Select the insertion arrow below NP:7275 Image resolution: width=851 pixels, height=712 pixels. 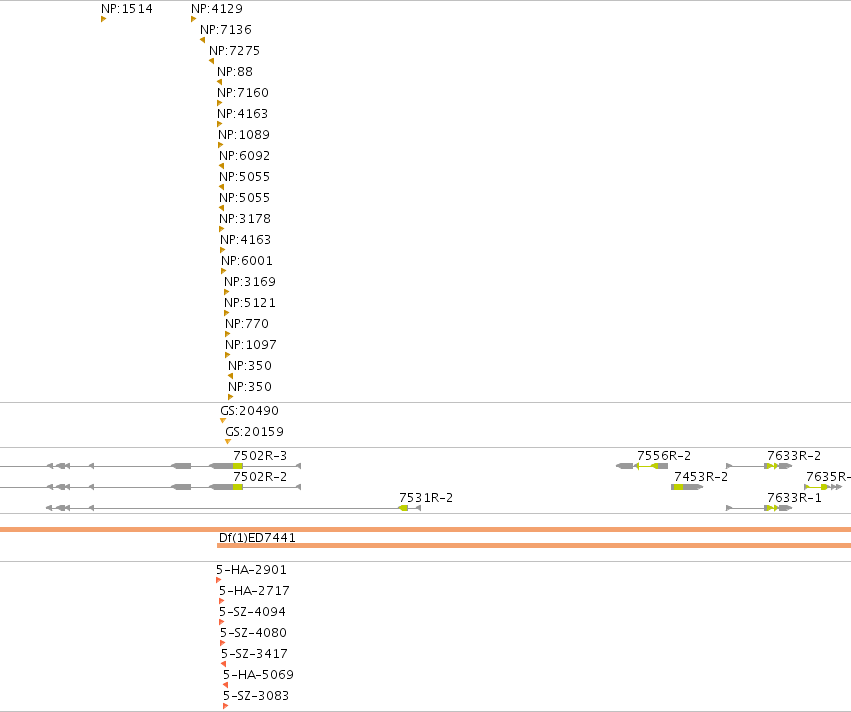coord(212,61)
